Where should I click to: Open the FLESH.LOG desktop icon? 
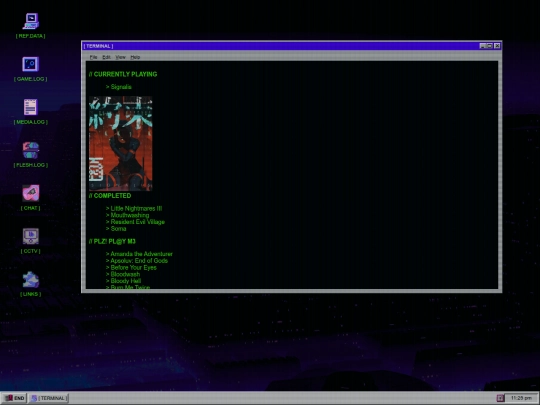coord(31,155)
